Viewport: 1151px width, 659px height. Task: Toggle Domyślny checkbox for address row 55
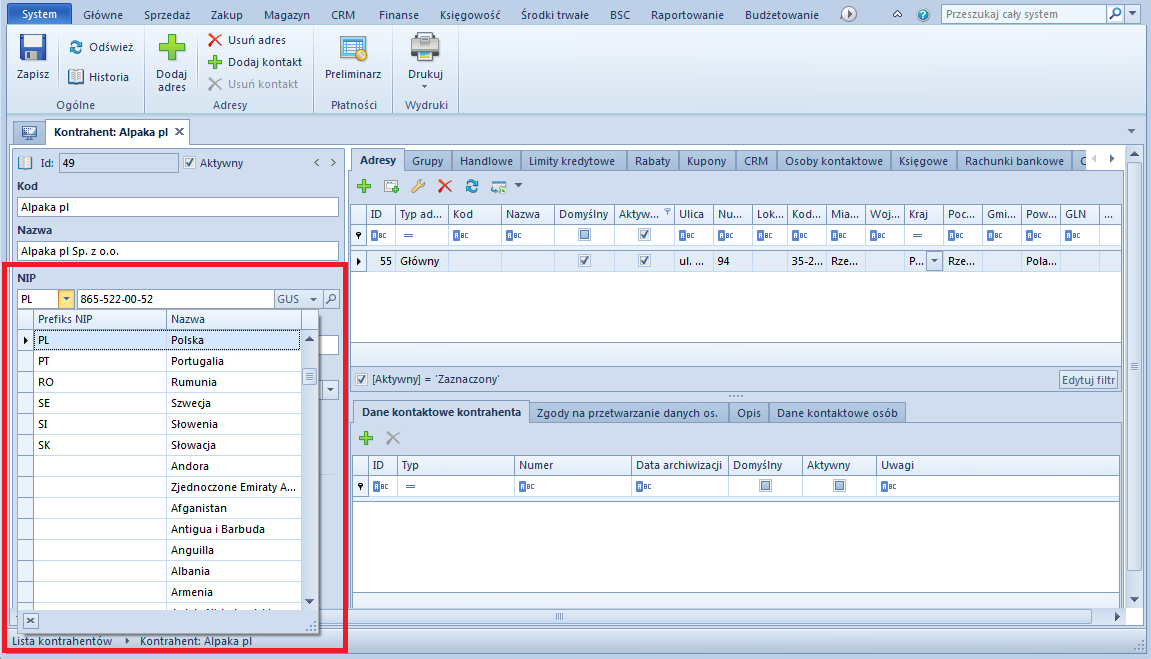[x=584, y=261]
